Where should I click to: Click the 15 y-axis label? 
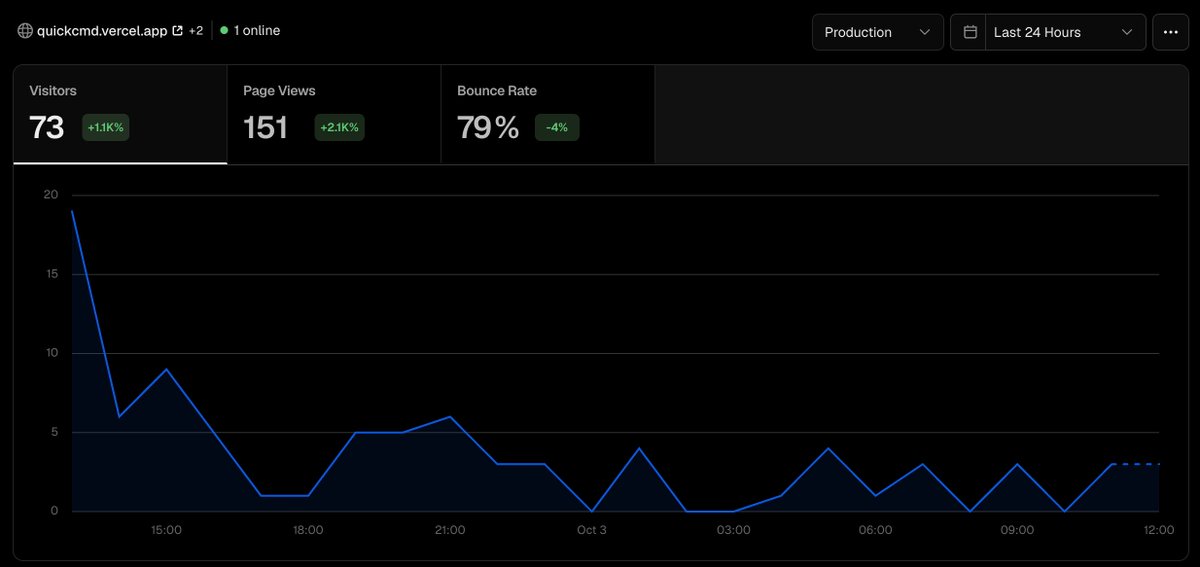point(51,274)
